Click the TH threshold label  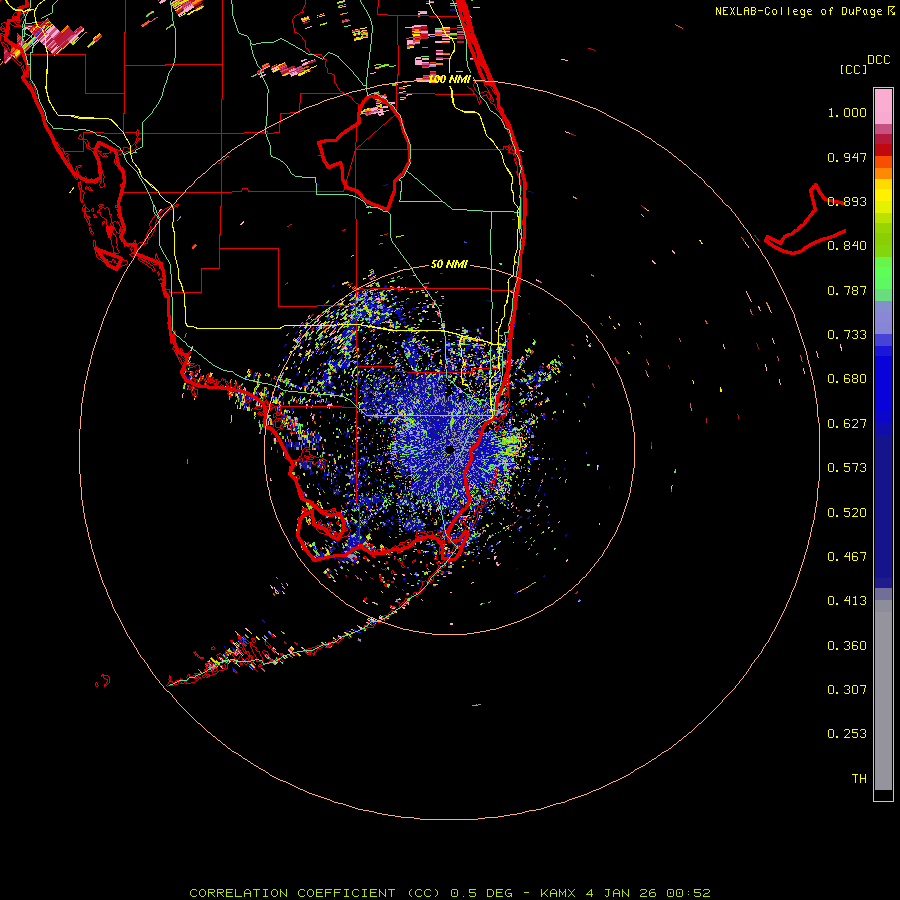click(x=859, y=779)
